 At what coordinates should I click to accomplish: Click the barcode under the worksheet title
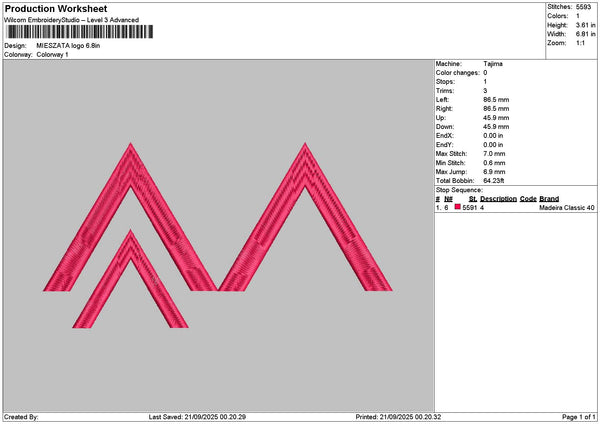79,32
